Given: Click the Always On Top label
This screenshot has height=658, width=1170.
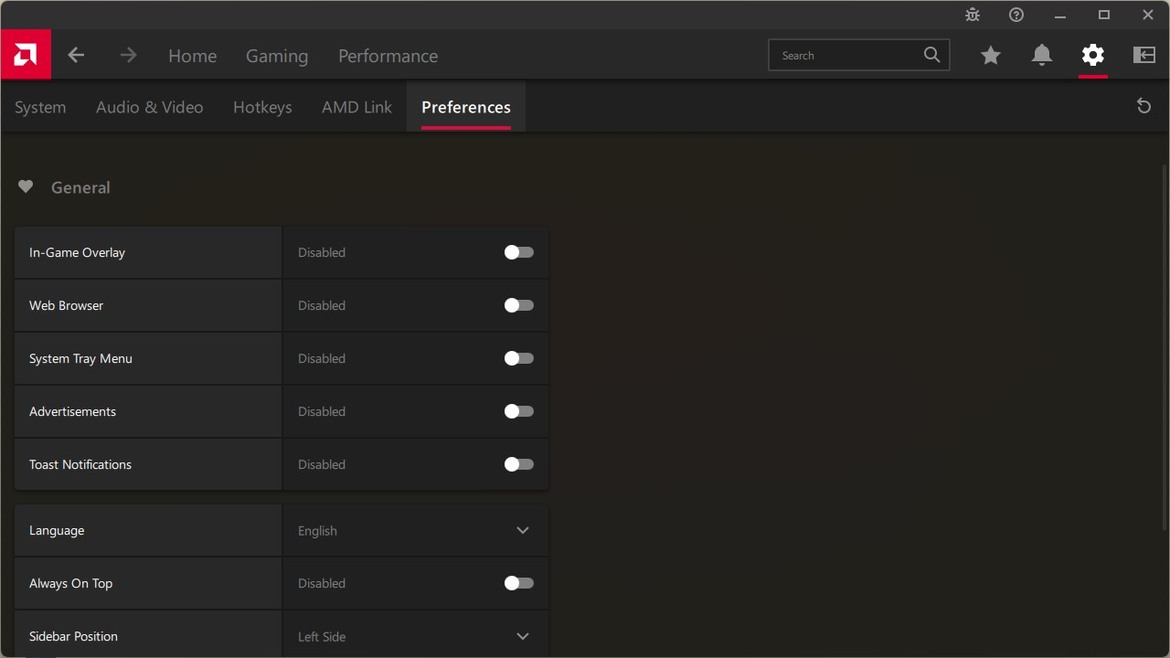Looking at the screenshot, I should (71, 583).
